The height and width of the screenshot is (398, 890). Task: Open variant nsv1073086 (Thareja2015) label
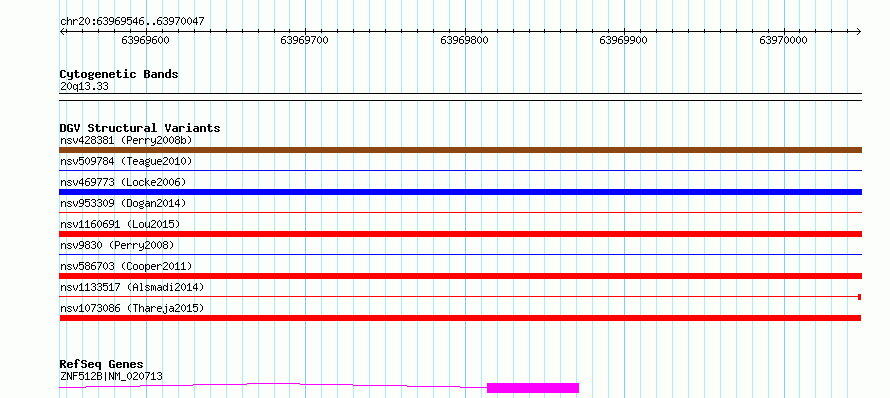click(132, 308)
